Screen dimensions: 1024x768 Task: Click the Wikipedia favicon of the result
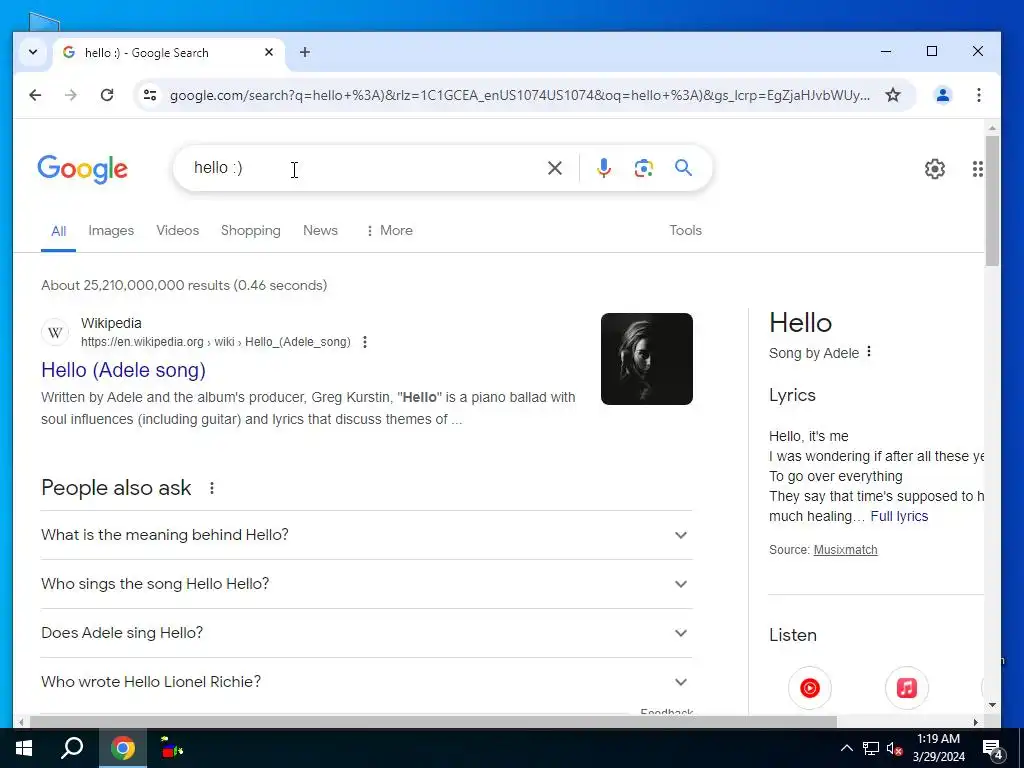point(56,332)
